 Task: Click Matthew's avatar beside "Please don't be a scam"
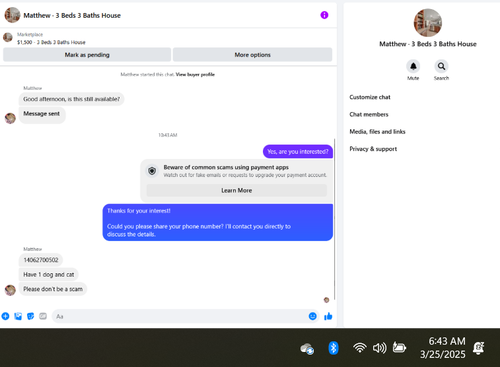pyautogui.click(x=10, y=290)
